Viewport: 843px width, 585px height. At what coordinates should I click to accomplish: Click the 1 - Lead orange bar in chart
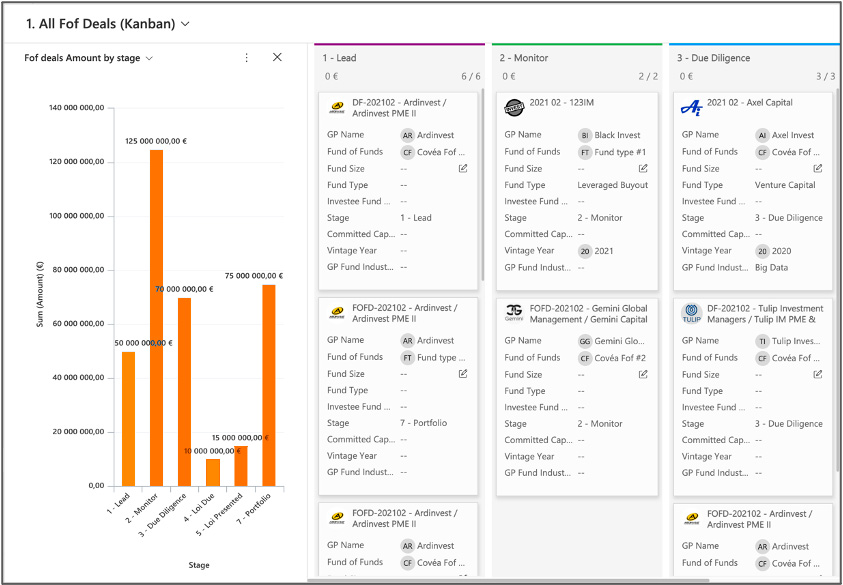coord(128,419)
